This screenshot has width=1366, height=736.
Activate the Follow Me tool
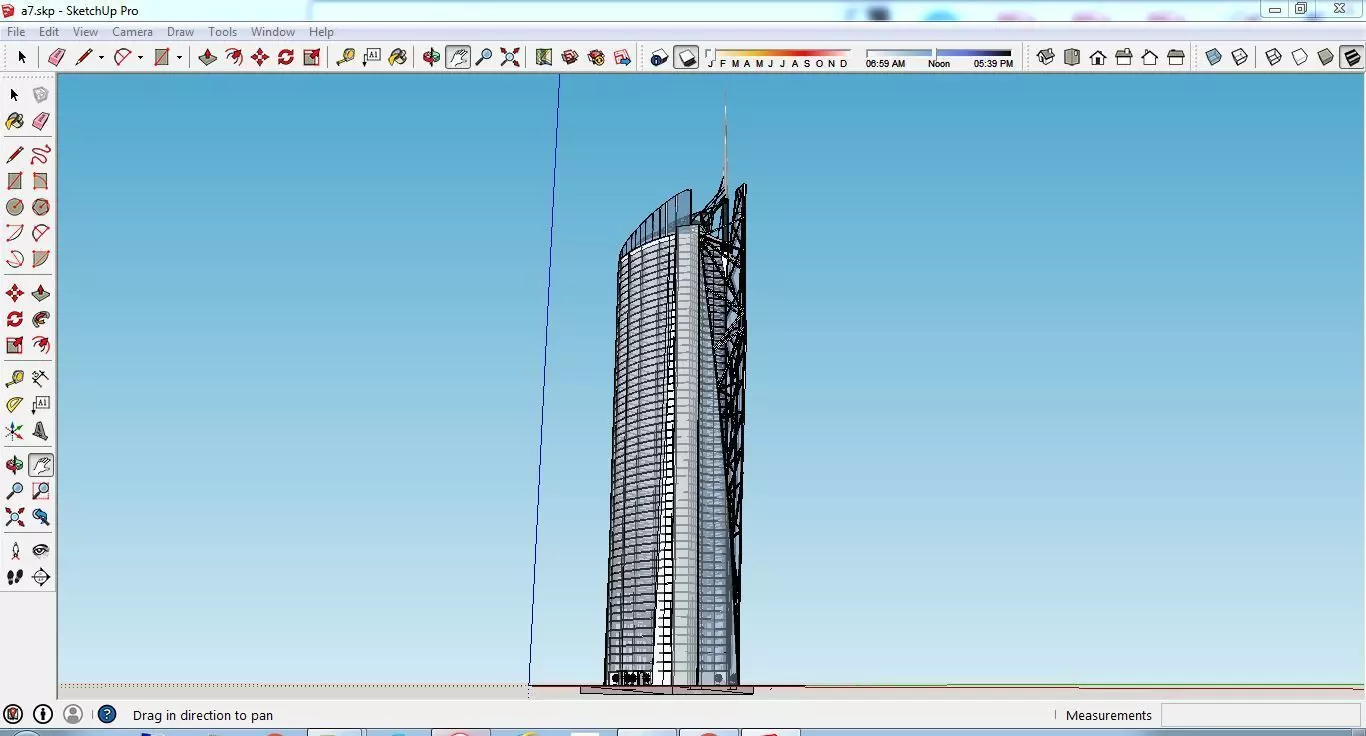click(x=40, y=319)
